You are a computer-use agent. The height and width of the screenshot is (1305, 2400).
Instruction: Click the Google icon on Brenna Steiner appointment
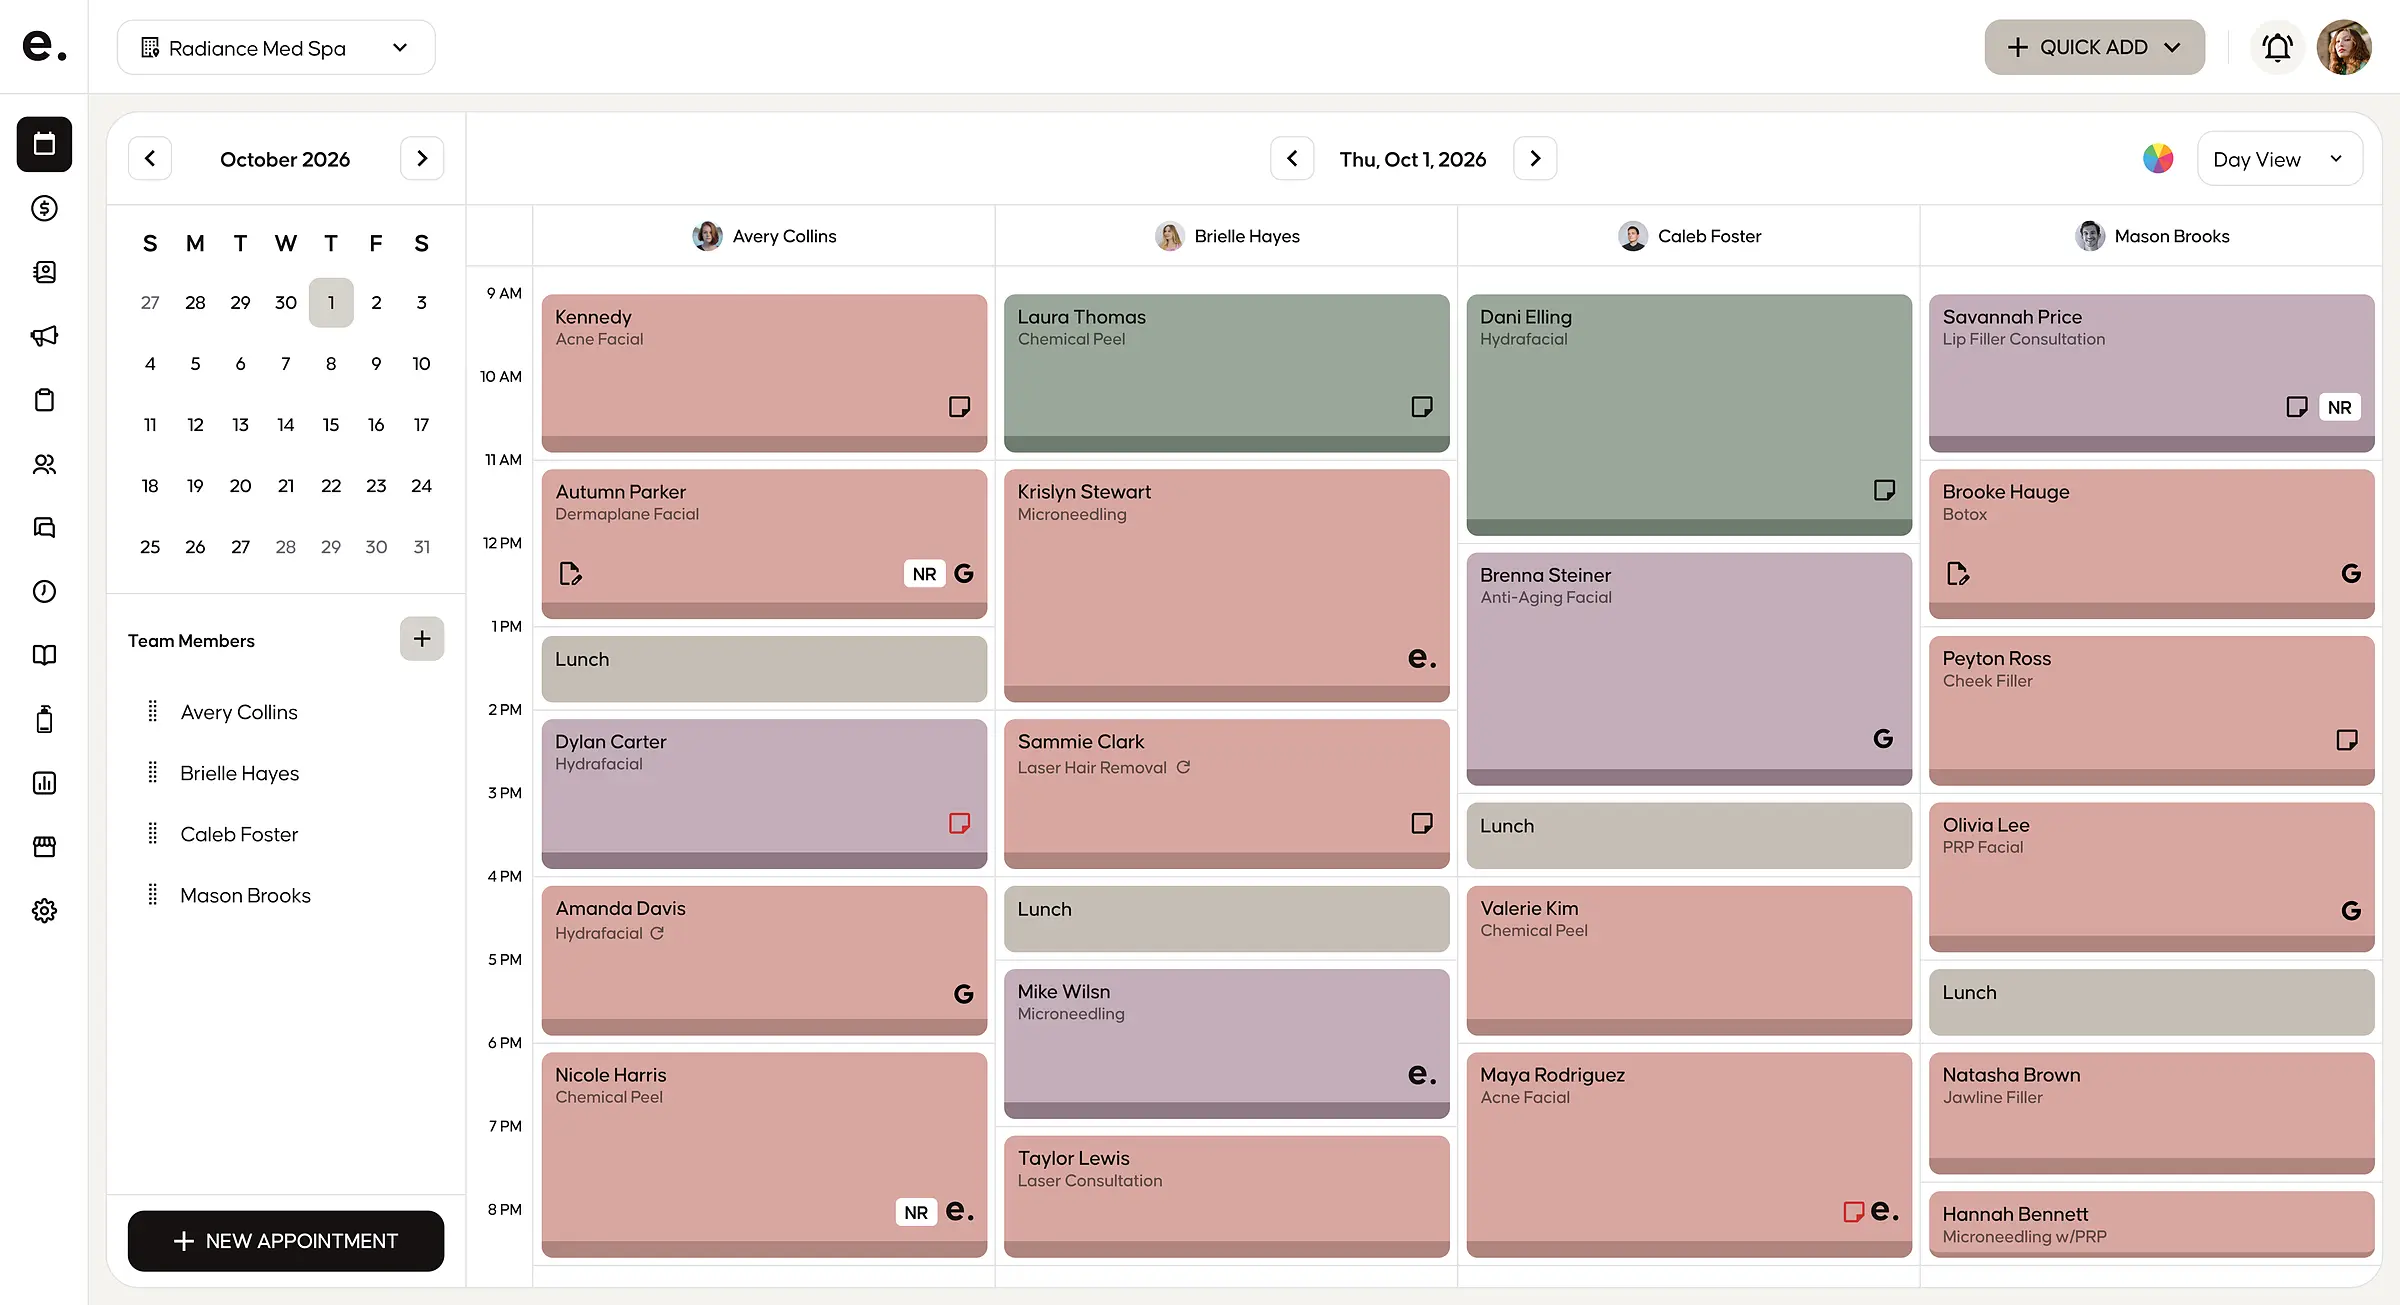click(x=1883, y=739)
